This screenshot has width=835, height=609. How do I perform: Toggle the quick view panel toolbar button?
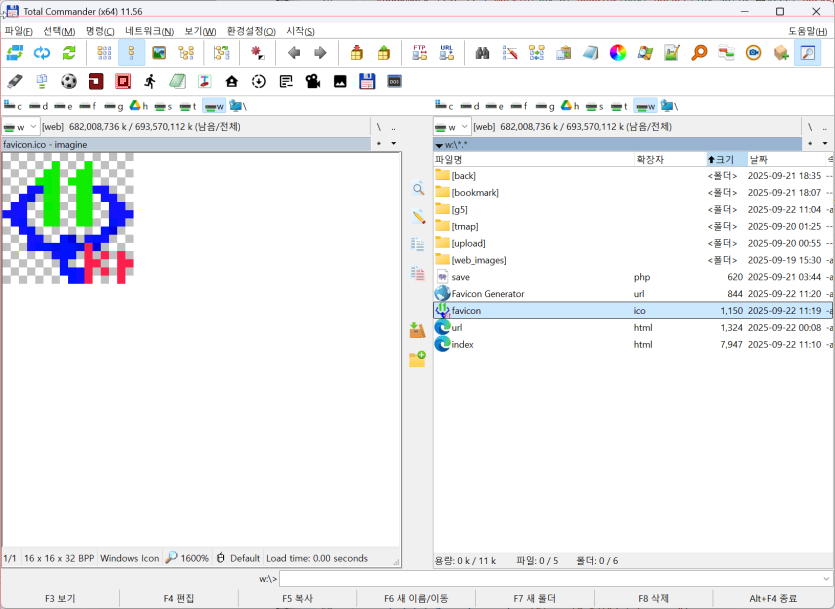pyautogui.click(x=807, y=53)
